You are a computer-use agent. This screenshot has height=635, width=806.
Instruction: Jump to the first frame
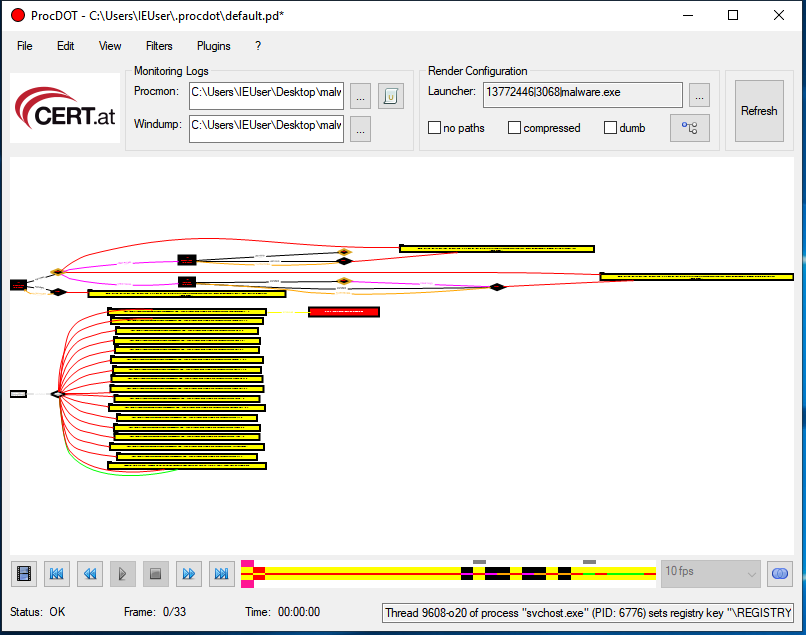57,573
